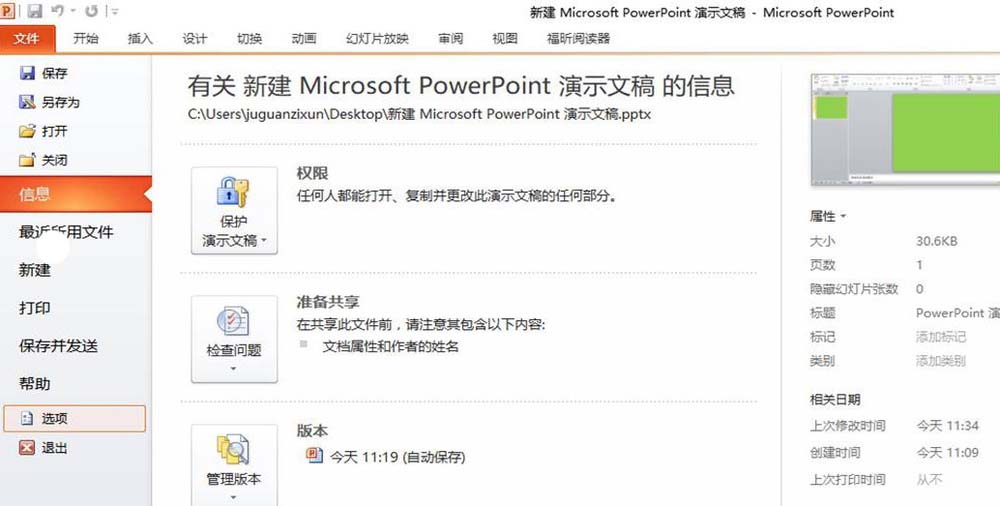Click the green slide preview thumbnail
Screen dimensions: 1000x506
point(906,130)
